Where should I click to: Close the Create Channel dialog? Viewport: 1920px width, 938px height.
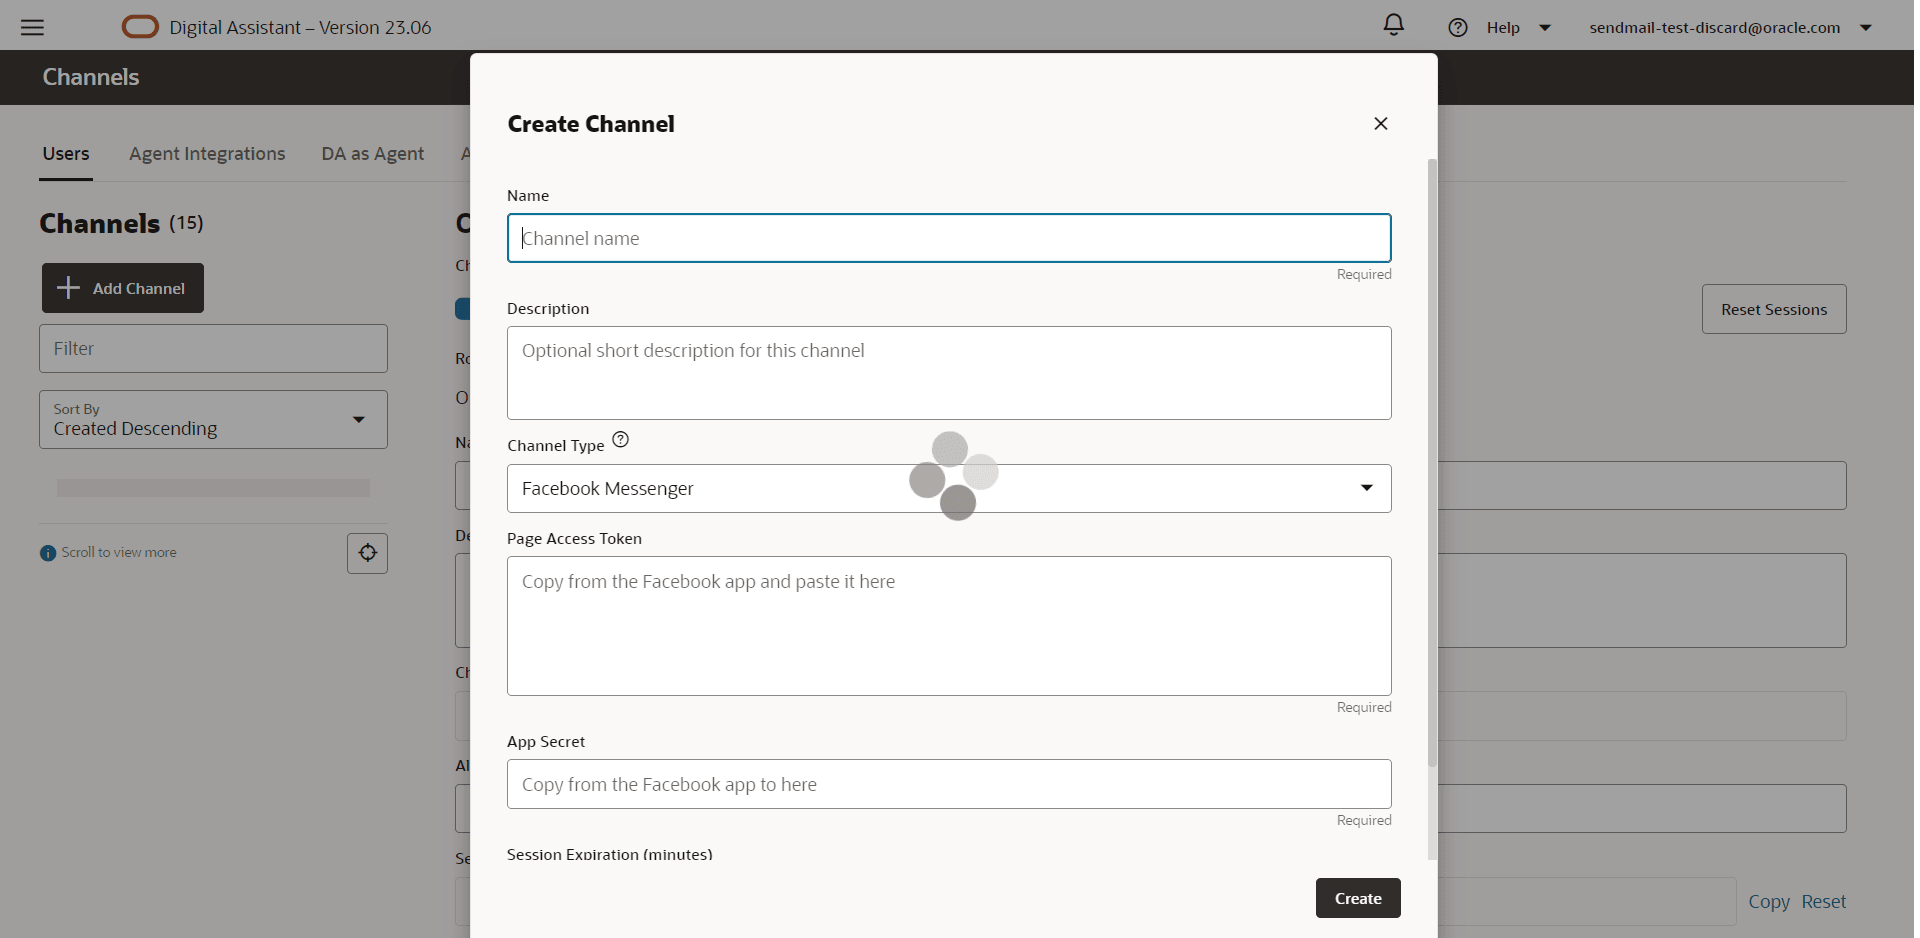[x=1381, y=124]
